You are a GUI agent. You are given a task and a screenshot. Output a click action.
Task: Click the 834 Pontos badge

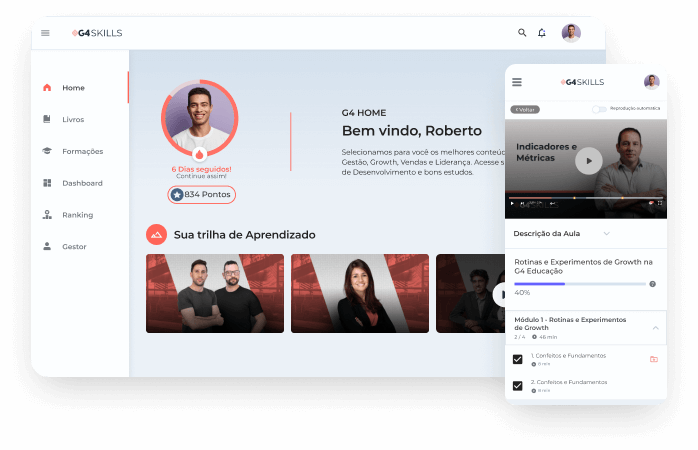[x=202, y=194]
